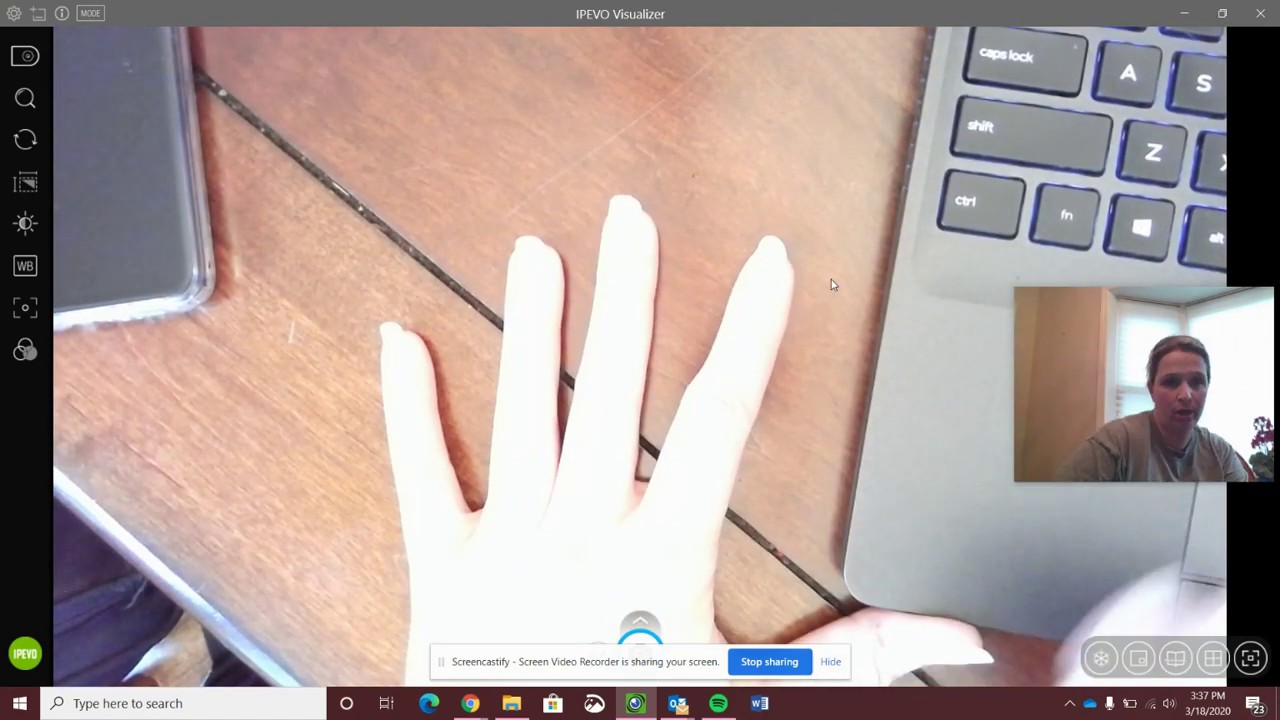
Task: Click the volume speaker icon
Action: [x=1168, y=704]
